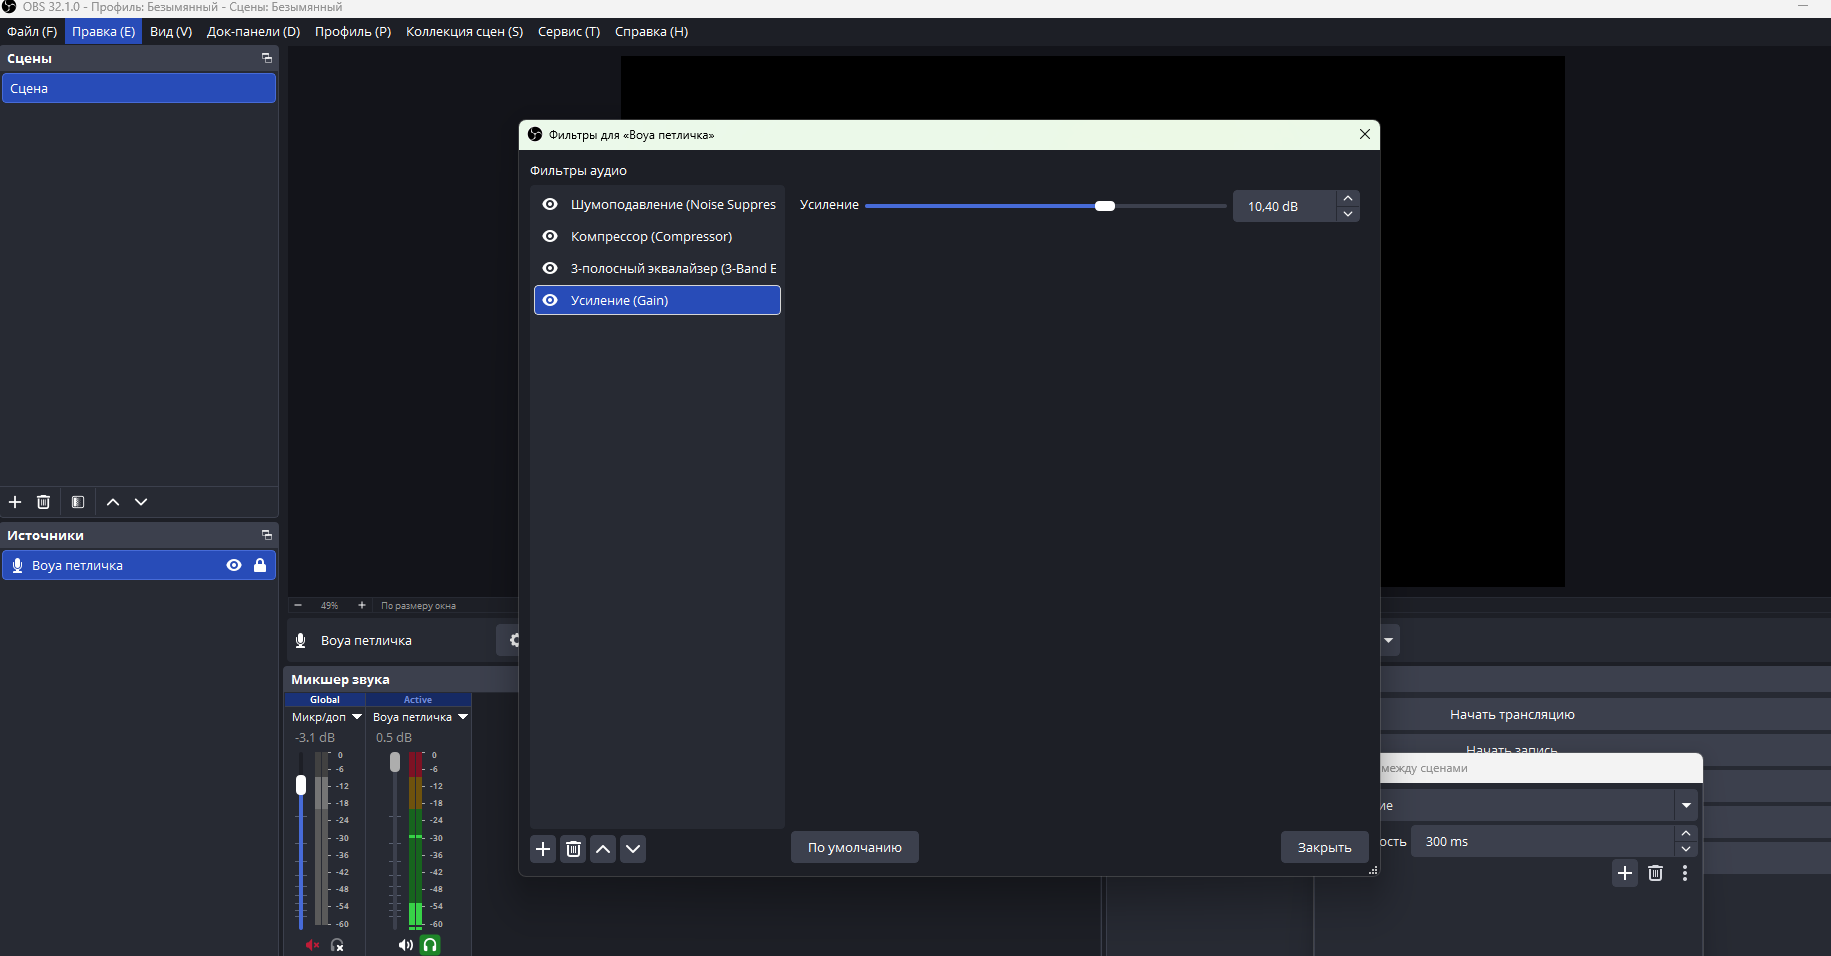Unlock the Boya петличка source
Screen dimensions: 1831x956
[x=260, y=565]
